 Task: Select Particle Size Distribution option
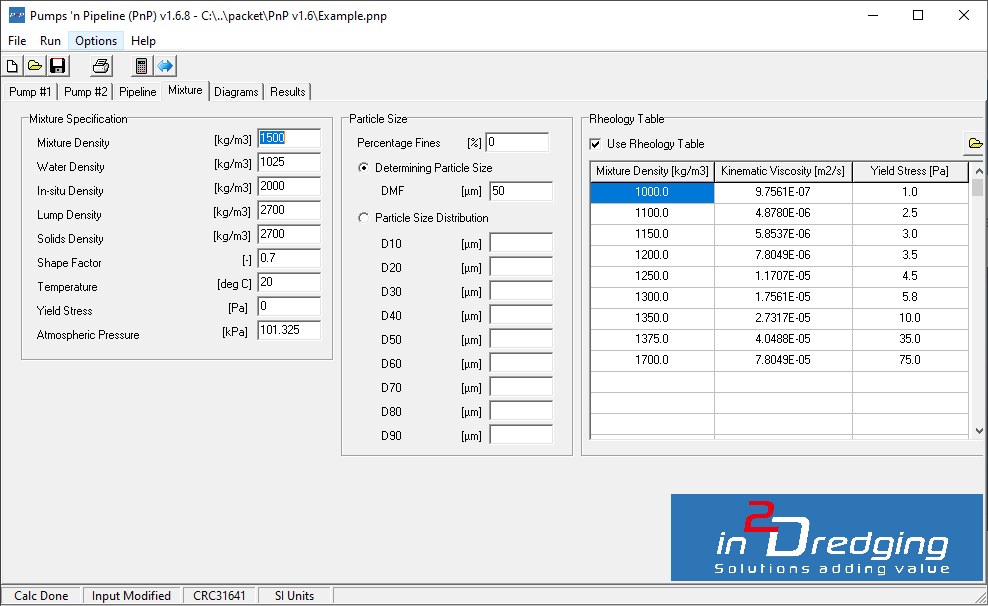click(x=362, y=218)
